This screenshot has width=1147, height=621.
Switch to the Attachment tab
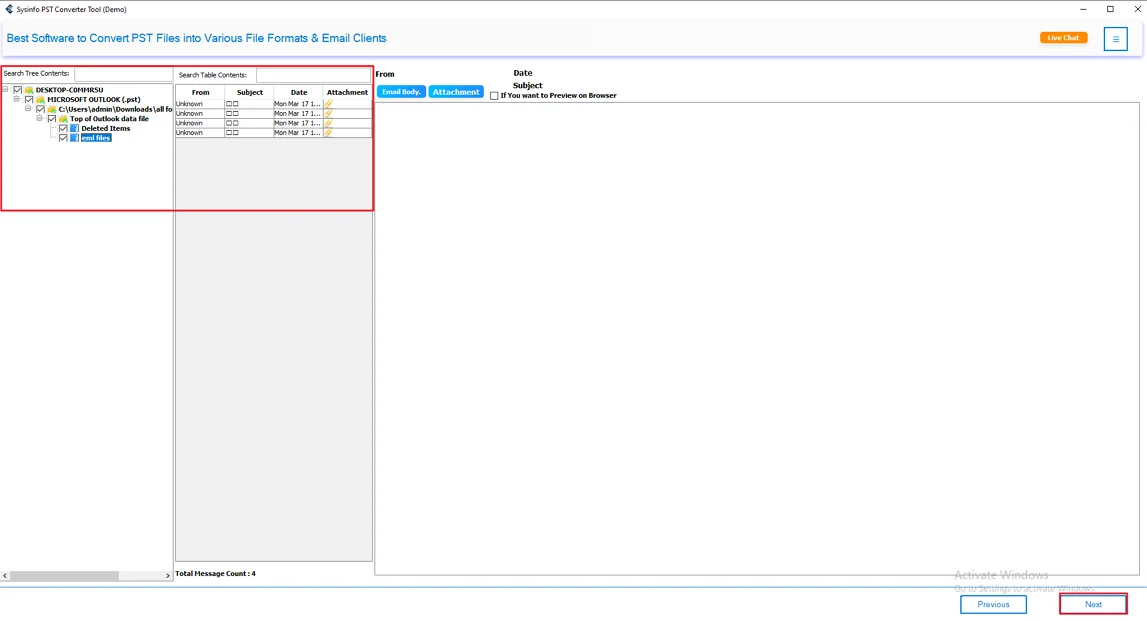(456, 91)
